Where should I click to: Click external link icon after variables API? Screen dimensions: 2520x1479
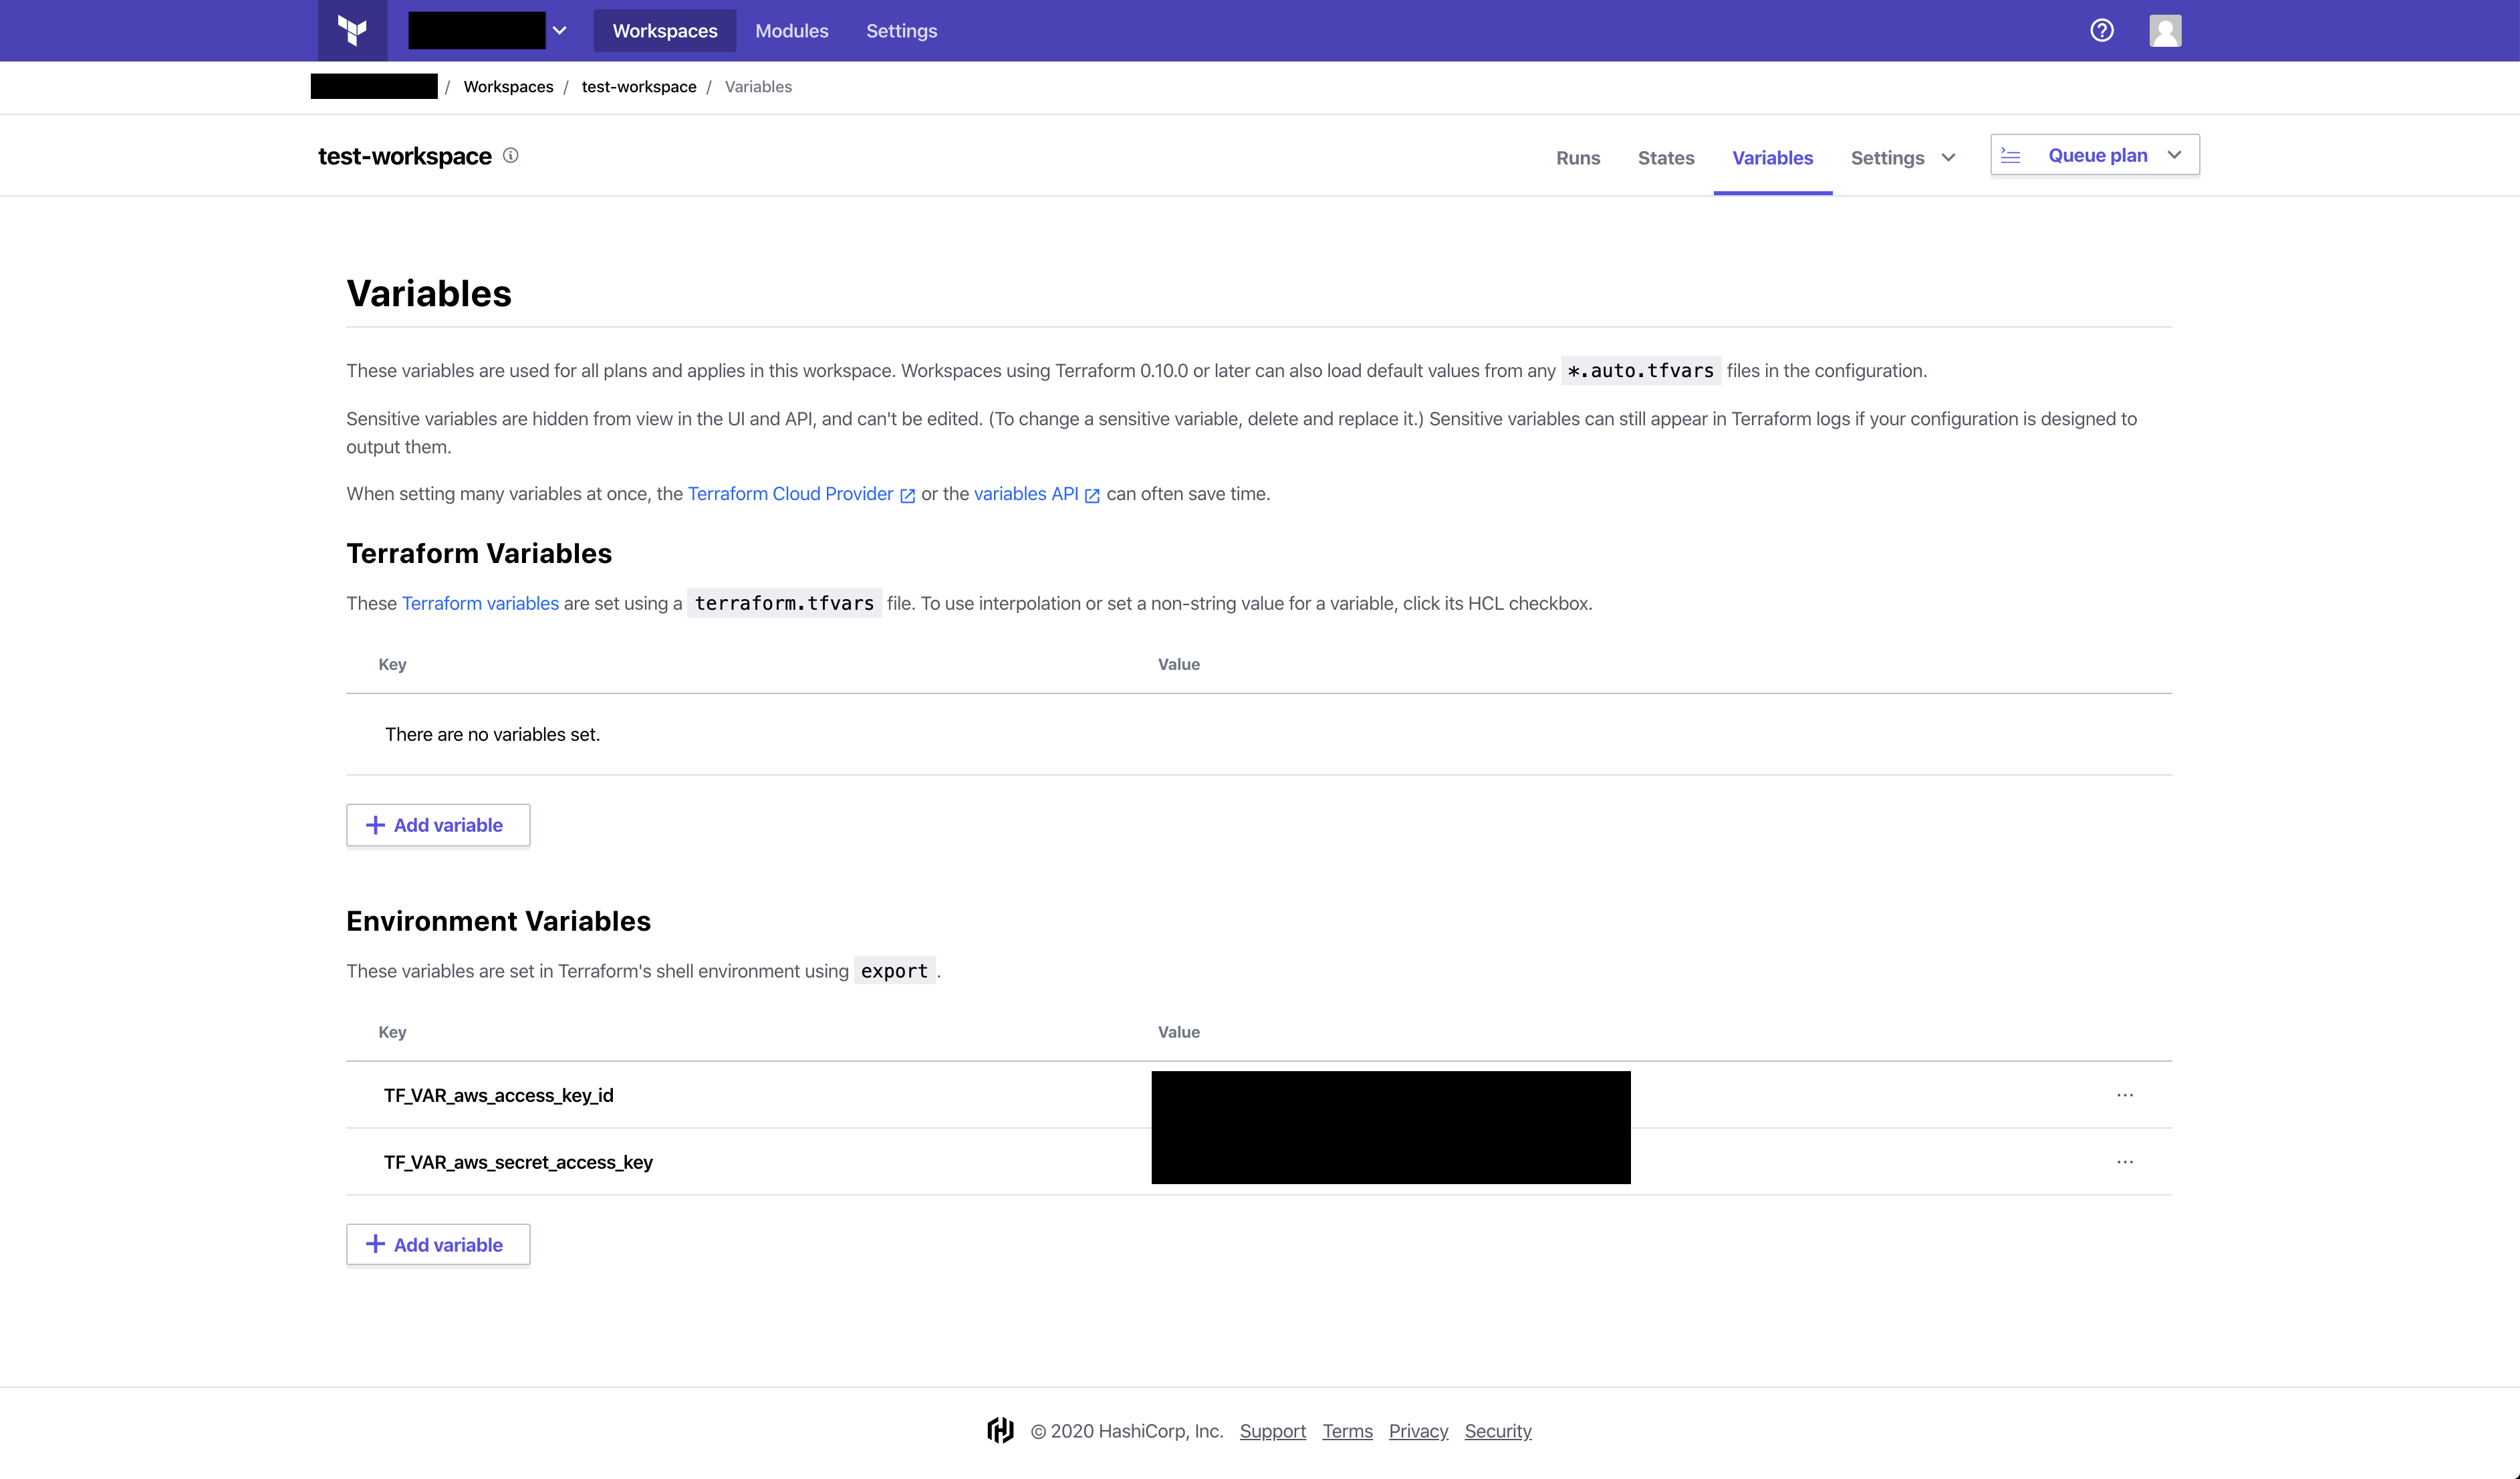point(1092,495)
